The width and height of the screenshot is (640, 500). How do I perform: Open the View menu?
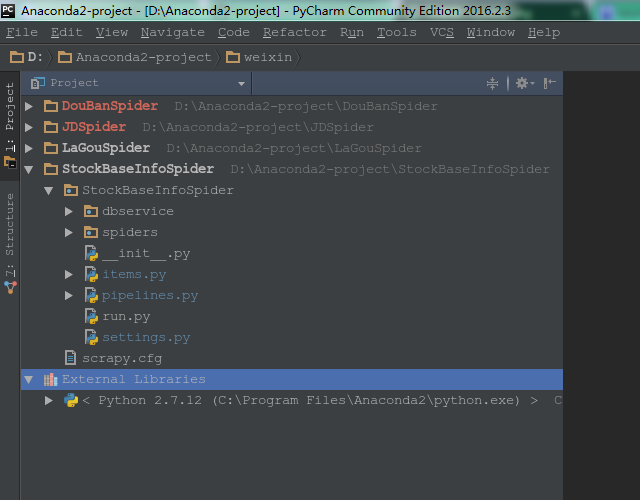click(112, 32)
